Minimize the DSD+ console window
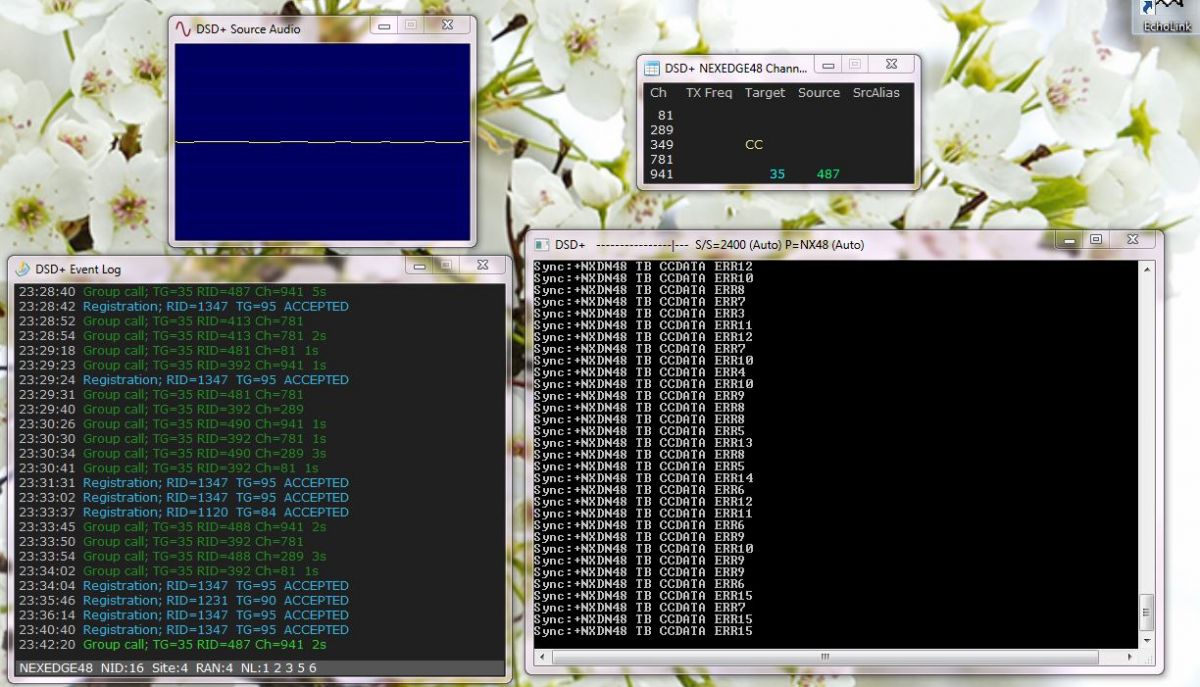Screen dimensions: 1200x687 [1070, 240]
